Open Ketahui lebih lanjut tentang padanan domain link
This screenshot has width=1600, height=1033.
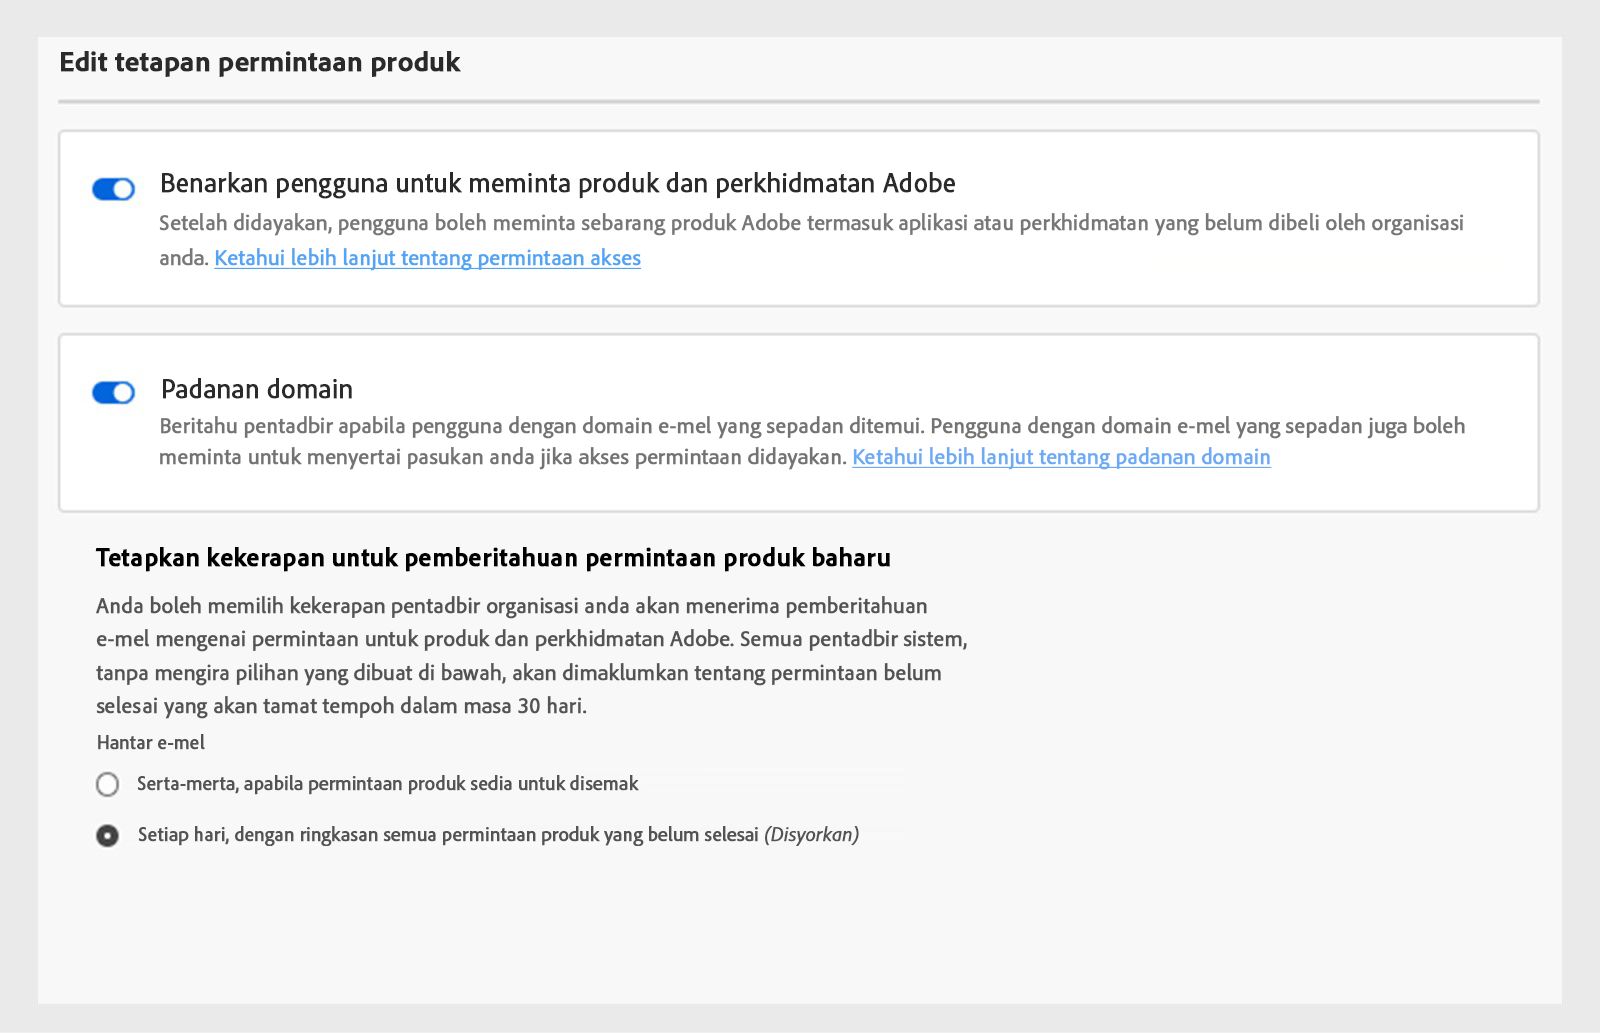coord(1061,457)
